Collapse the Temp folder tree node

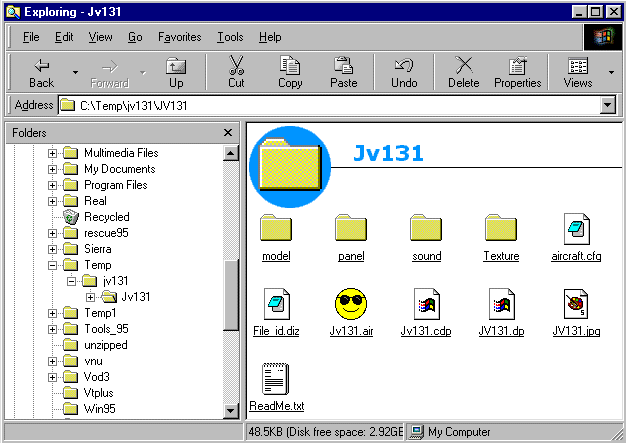tap(53, 265)
